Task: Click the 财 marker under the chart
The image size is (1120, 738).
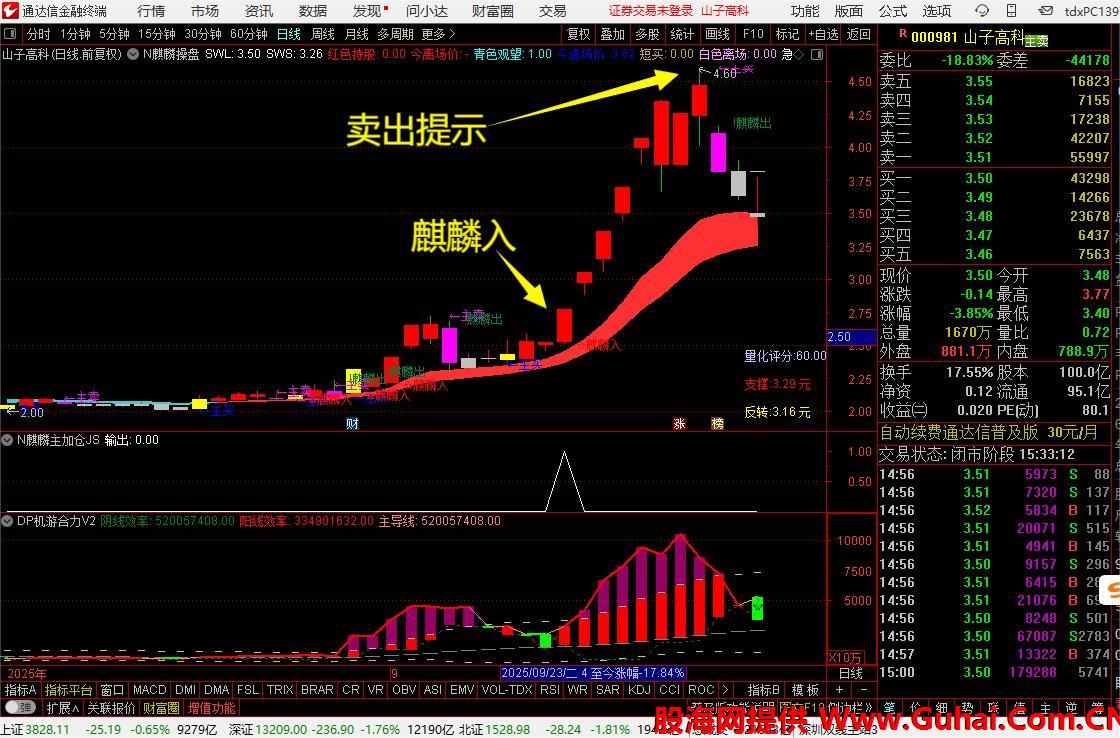Action: coord(352,424)
